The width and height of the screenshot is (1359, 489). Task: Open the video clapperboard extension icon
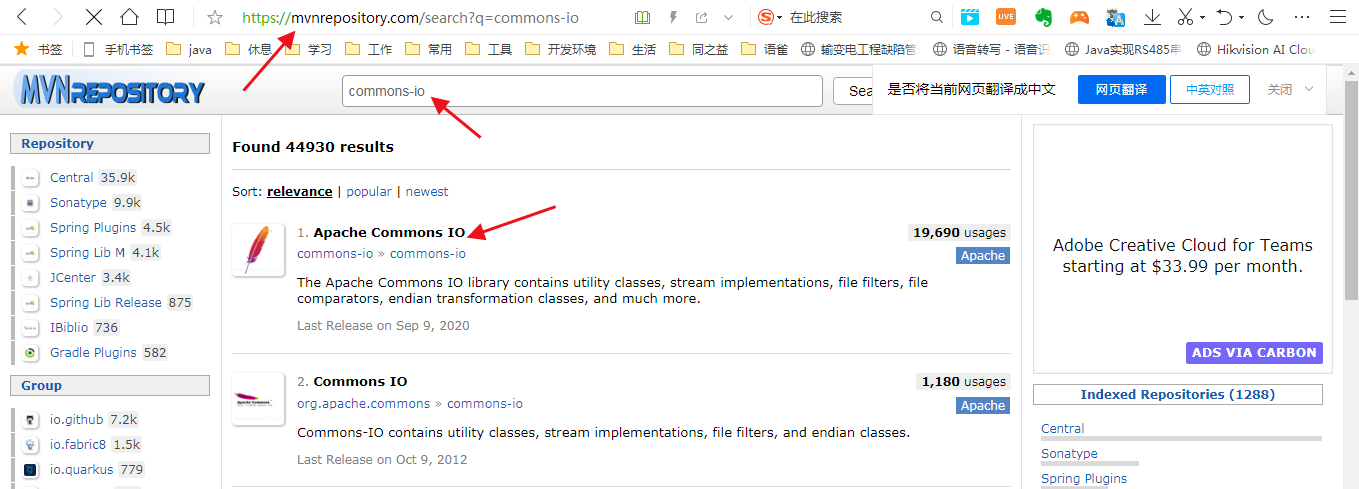point(970,17)
